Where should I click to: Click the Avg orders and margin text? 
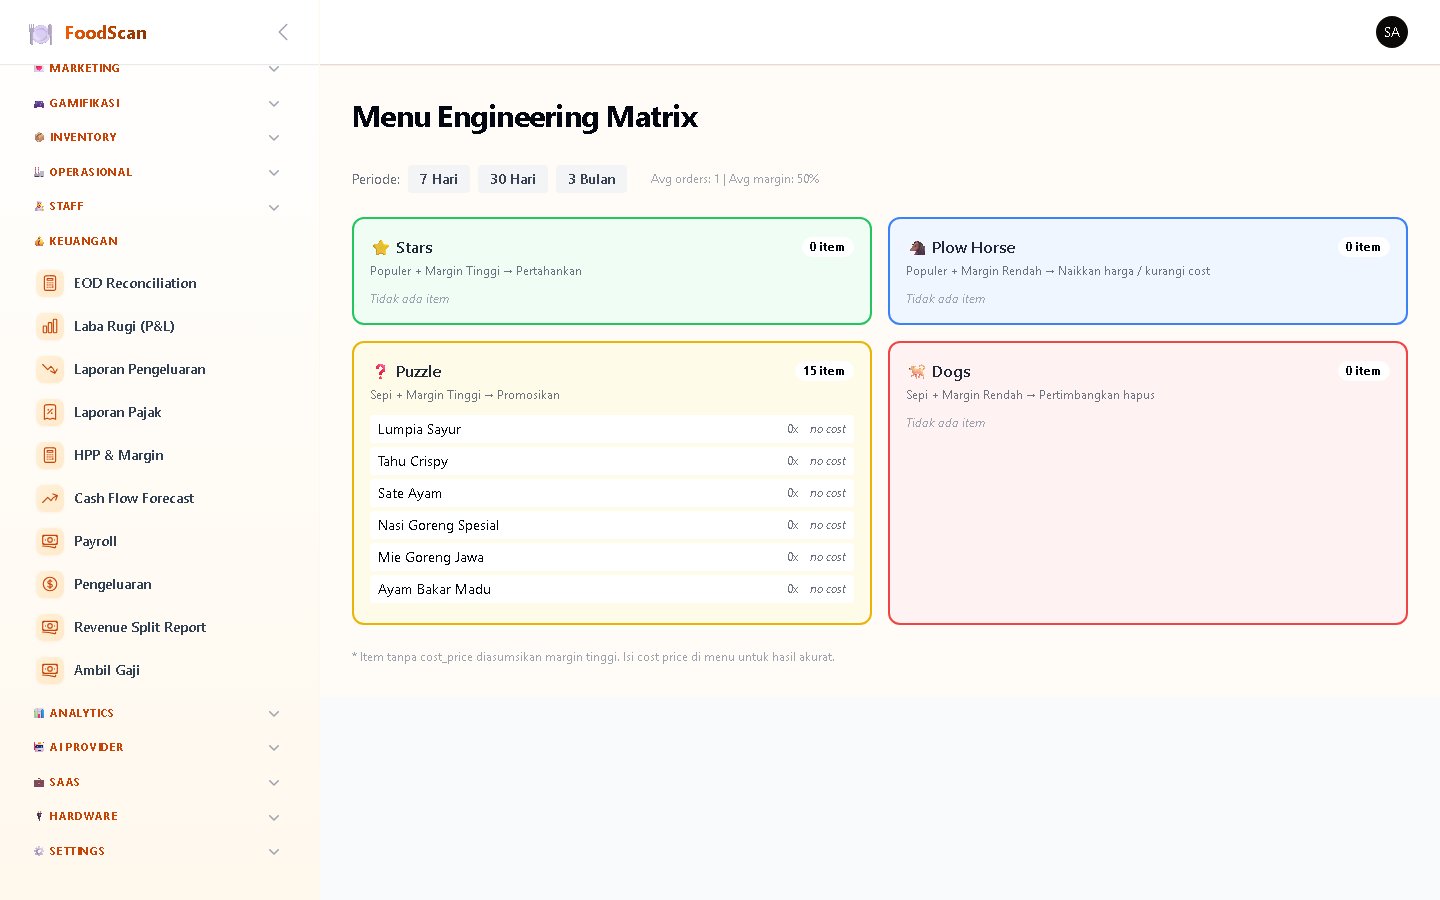click(x=735, y=179)
